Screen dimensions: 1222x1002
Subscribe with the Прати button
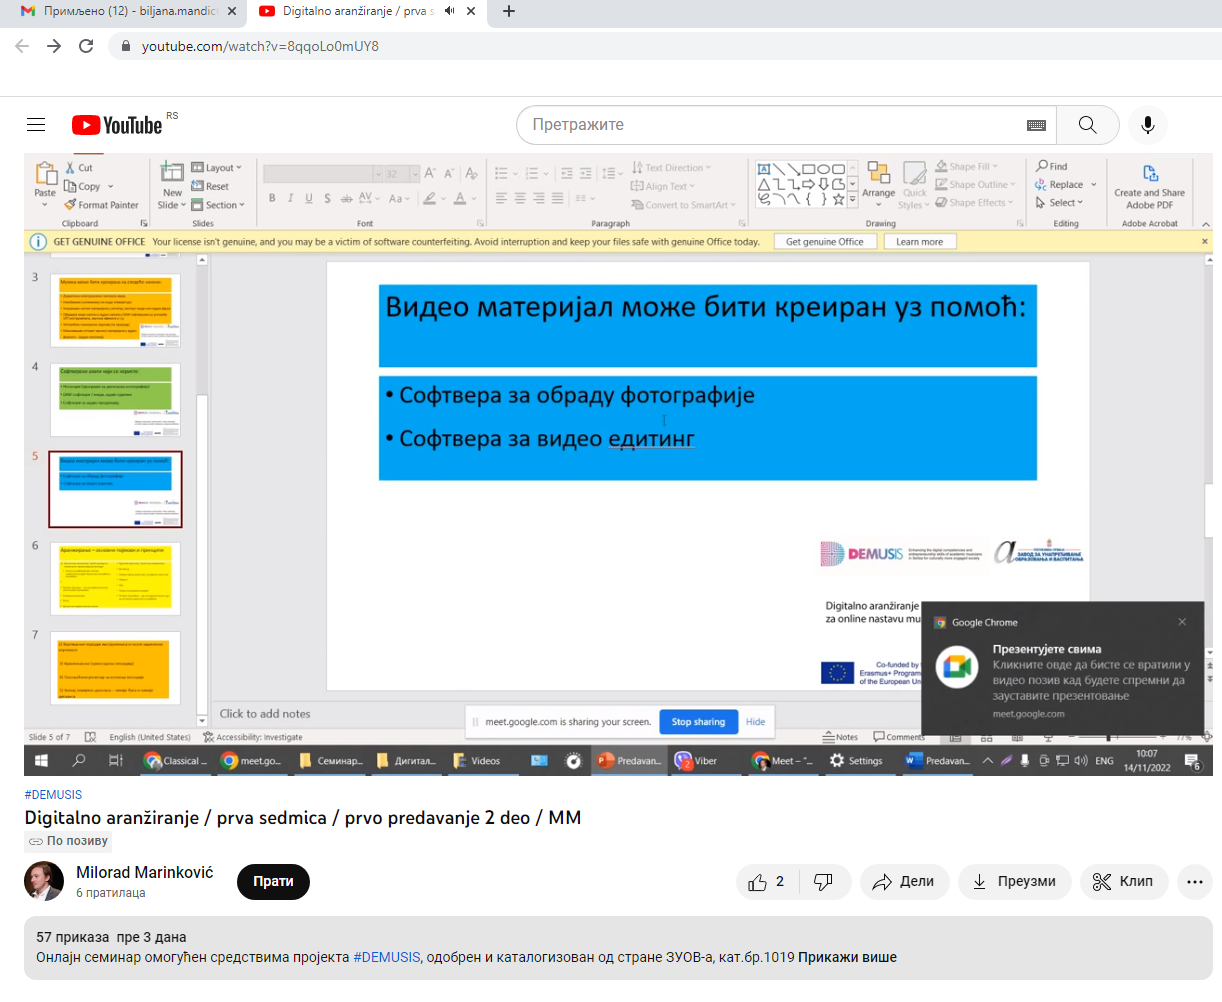click(x=273, y=882)
